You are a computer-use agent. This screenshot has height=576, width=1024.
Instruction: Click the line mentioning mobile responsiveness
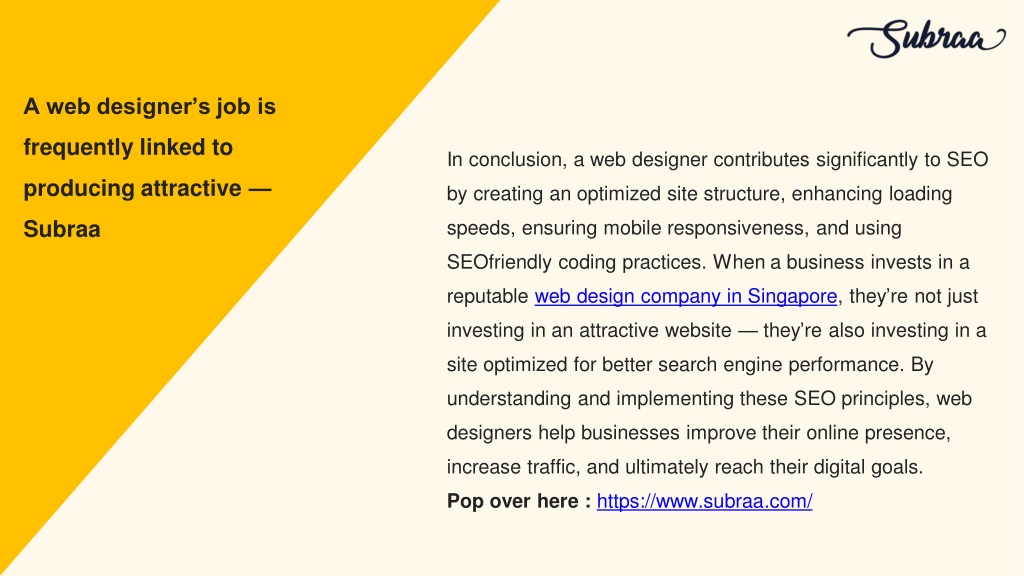click(674, 228)
